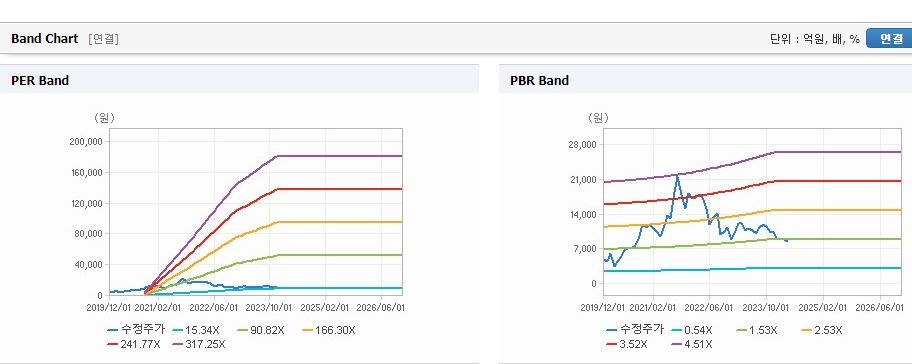Toggle 수정주가 legend in PER Band chart
Screen dimensions: 912x364
136,330
